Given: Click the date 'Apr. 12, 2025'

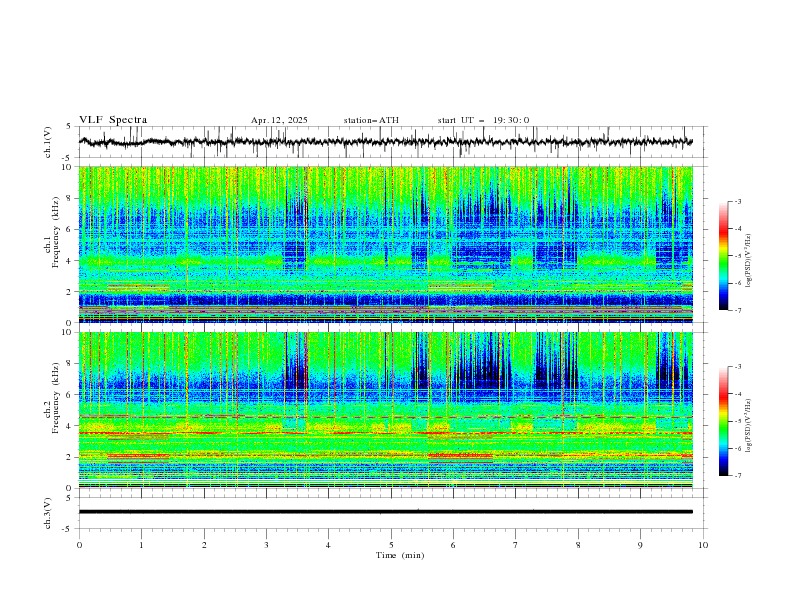Looking at the screenshot, I should tap(279, 120).
